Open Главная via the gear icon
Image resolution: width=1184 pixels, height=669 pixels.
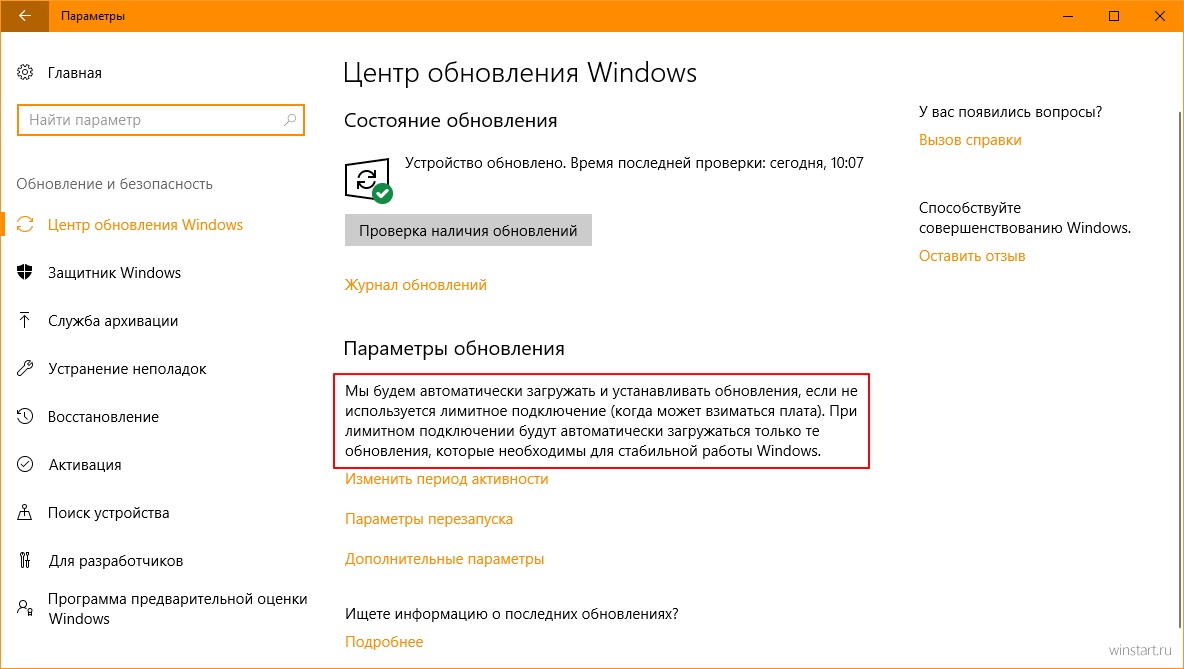[25, 72]
